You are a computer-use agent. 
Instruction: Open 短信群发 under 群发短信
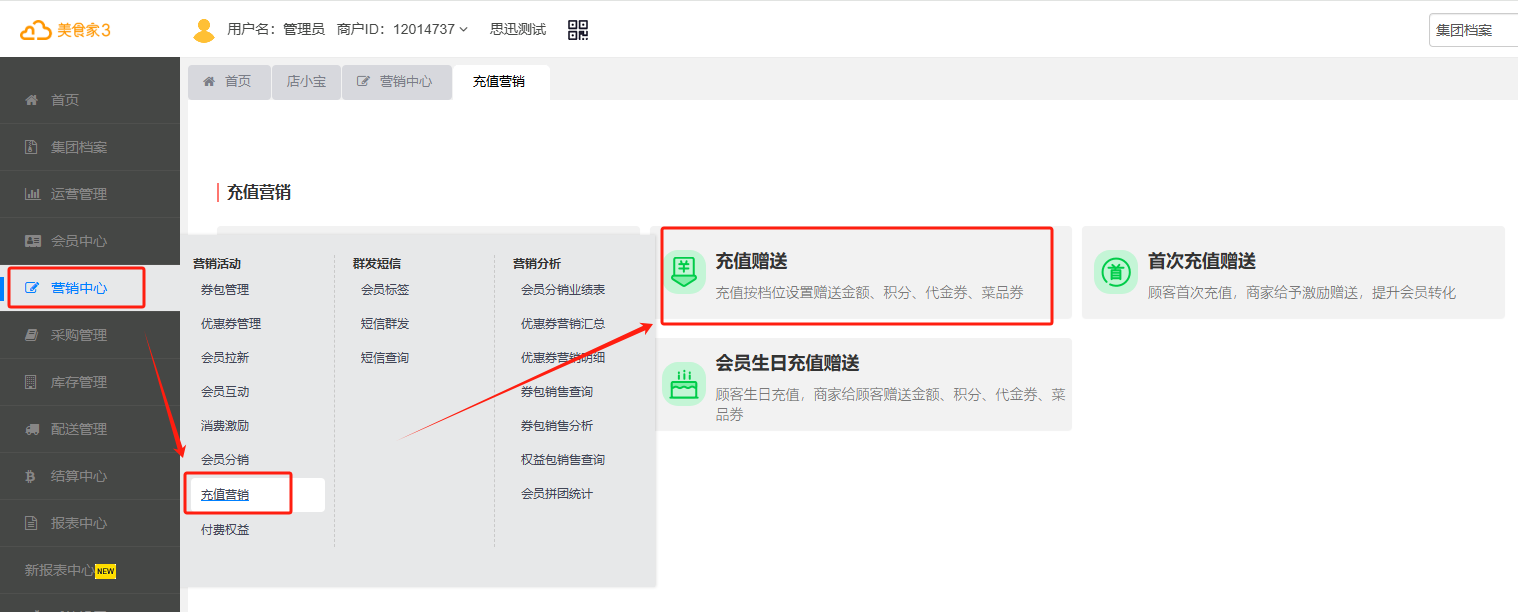pyautogui.click(x=385, y=324)
